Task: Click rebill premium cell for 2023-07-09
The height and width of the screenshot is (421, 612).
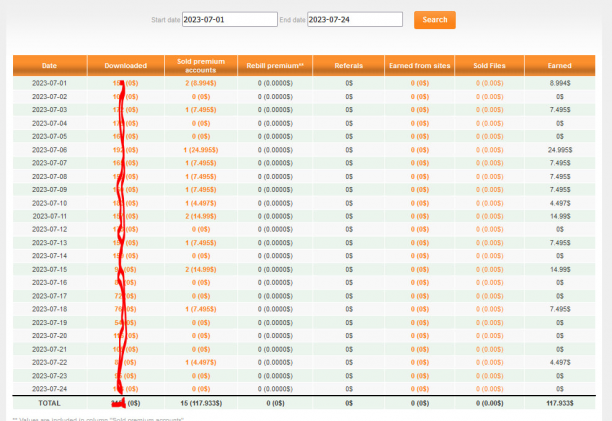Action: point(275,190)
